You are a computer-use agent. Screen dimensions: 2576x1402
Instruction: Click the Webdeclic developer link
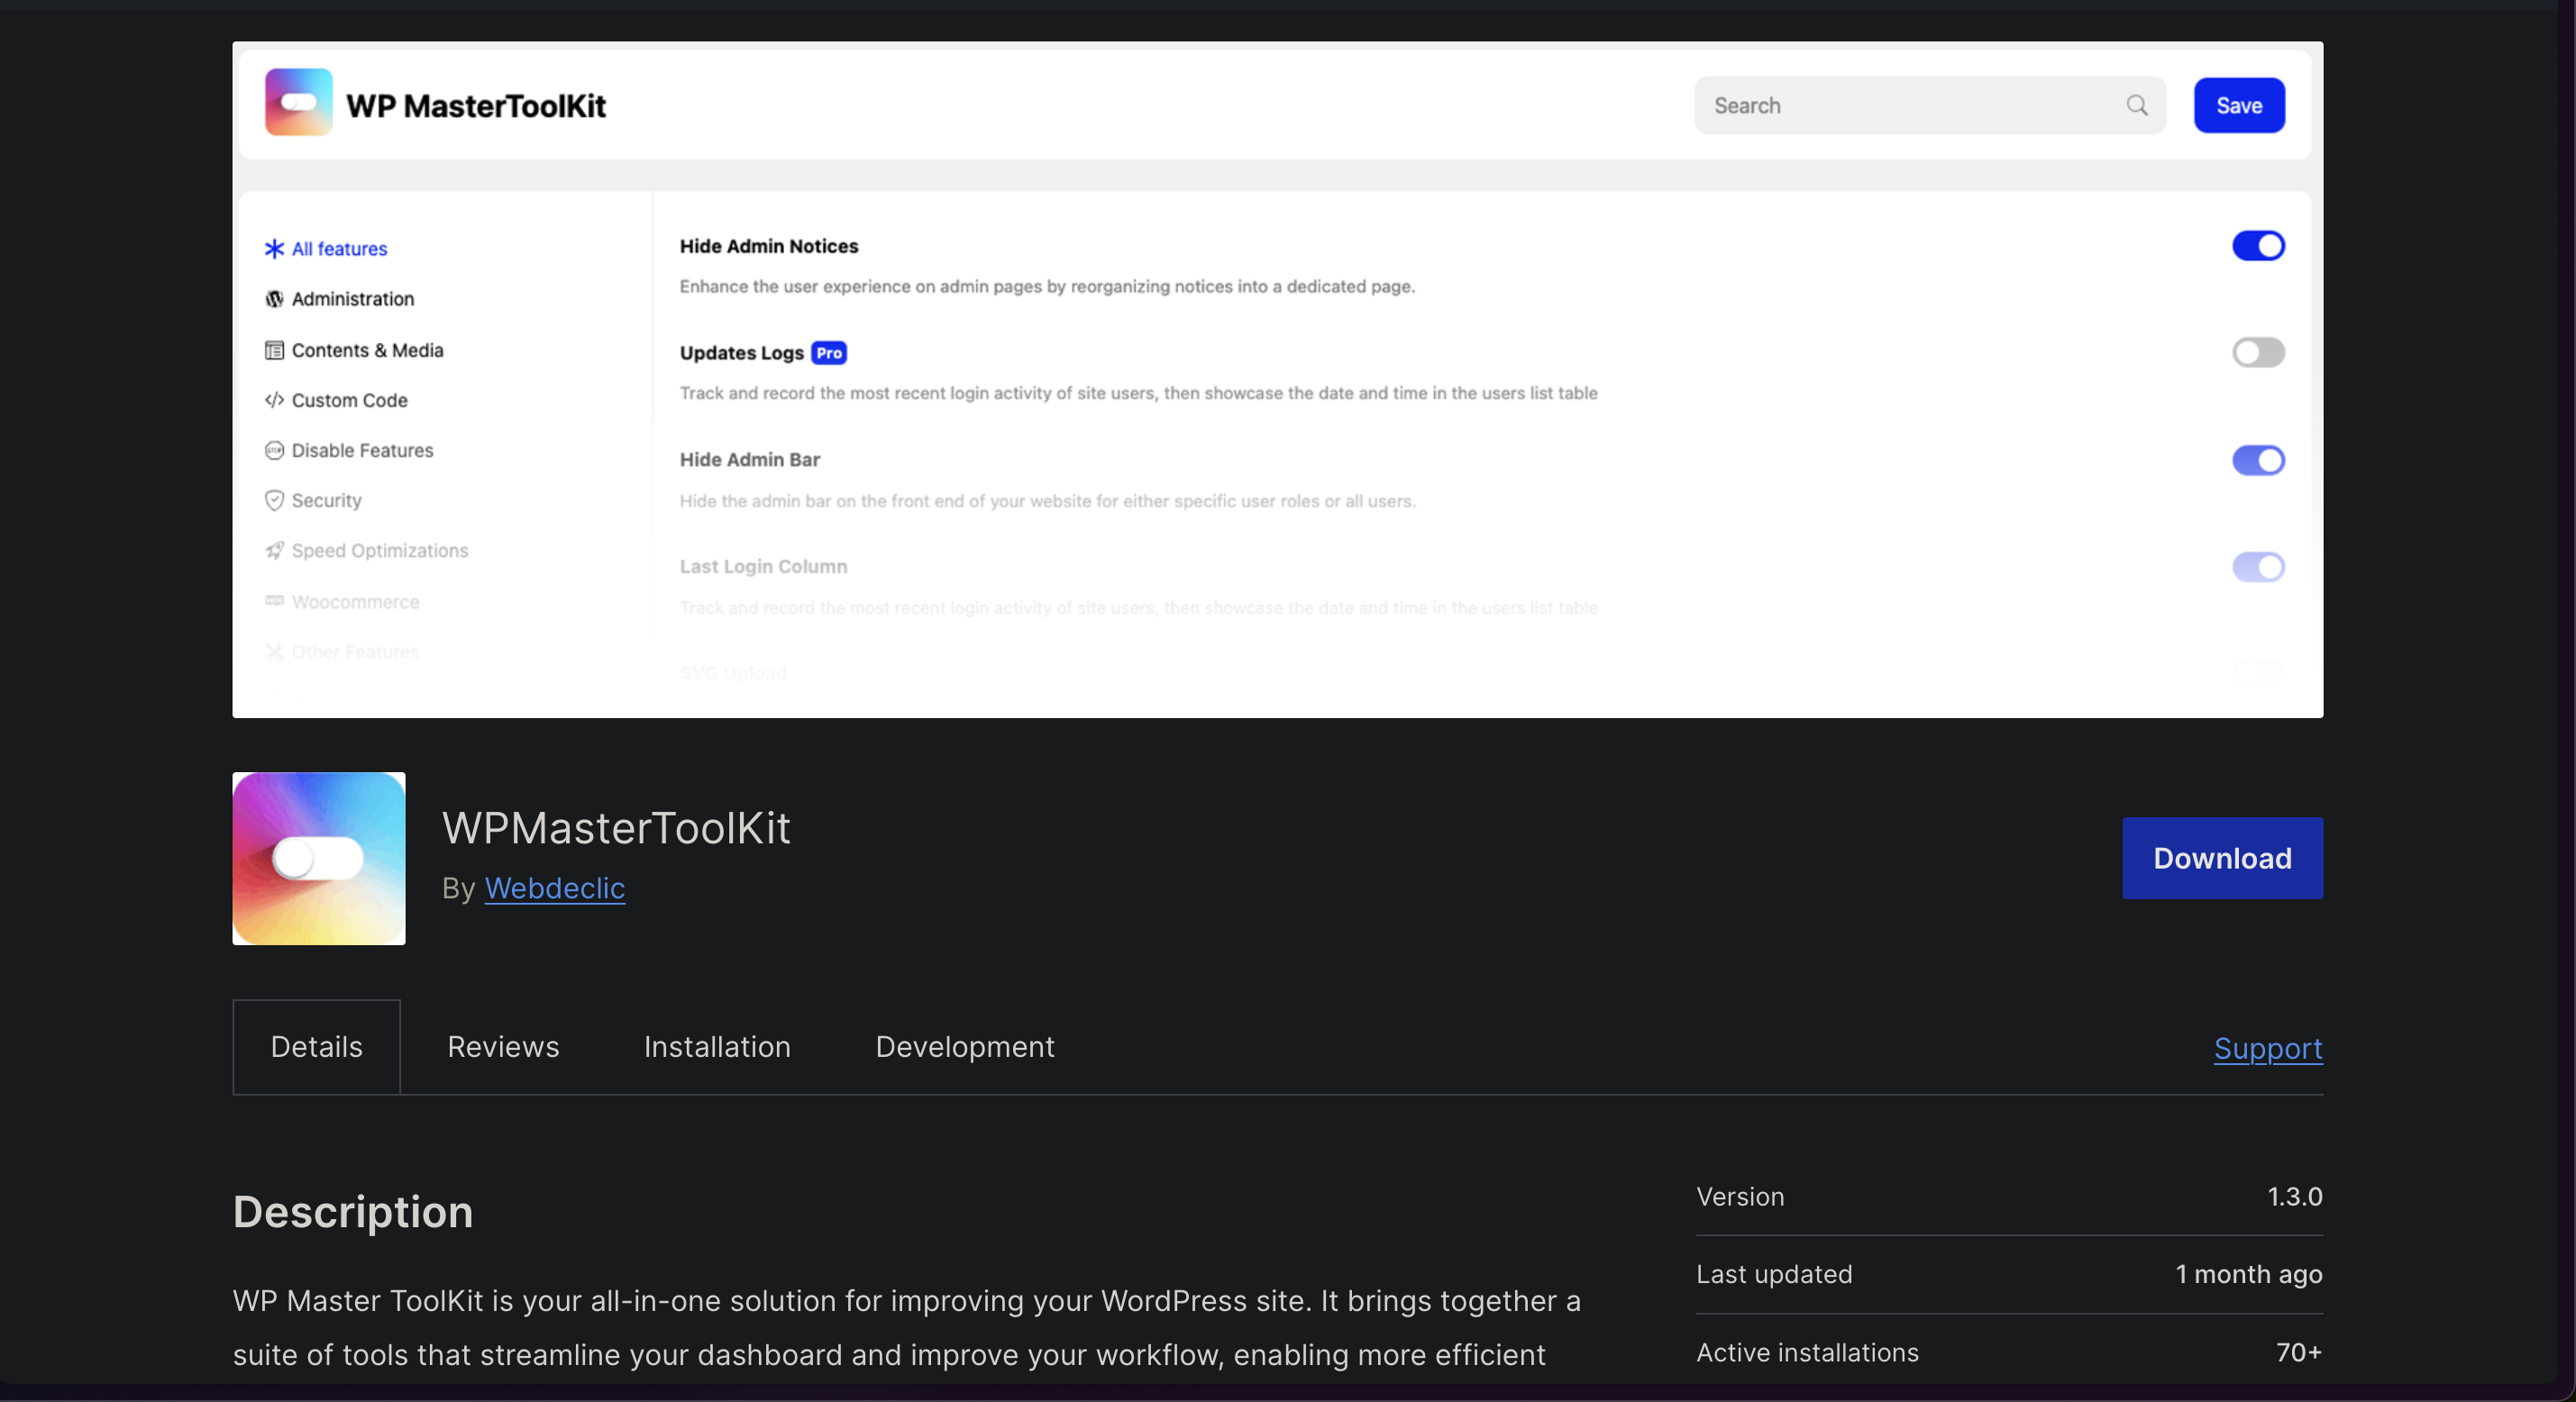pyautogui.click(x=554, y=888)
